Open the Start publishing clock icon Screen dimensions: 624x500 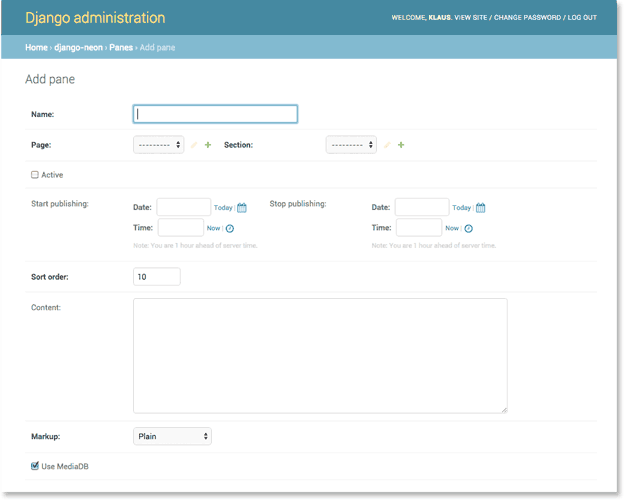click(230, 229)
